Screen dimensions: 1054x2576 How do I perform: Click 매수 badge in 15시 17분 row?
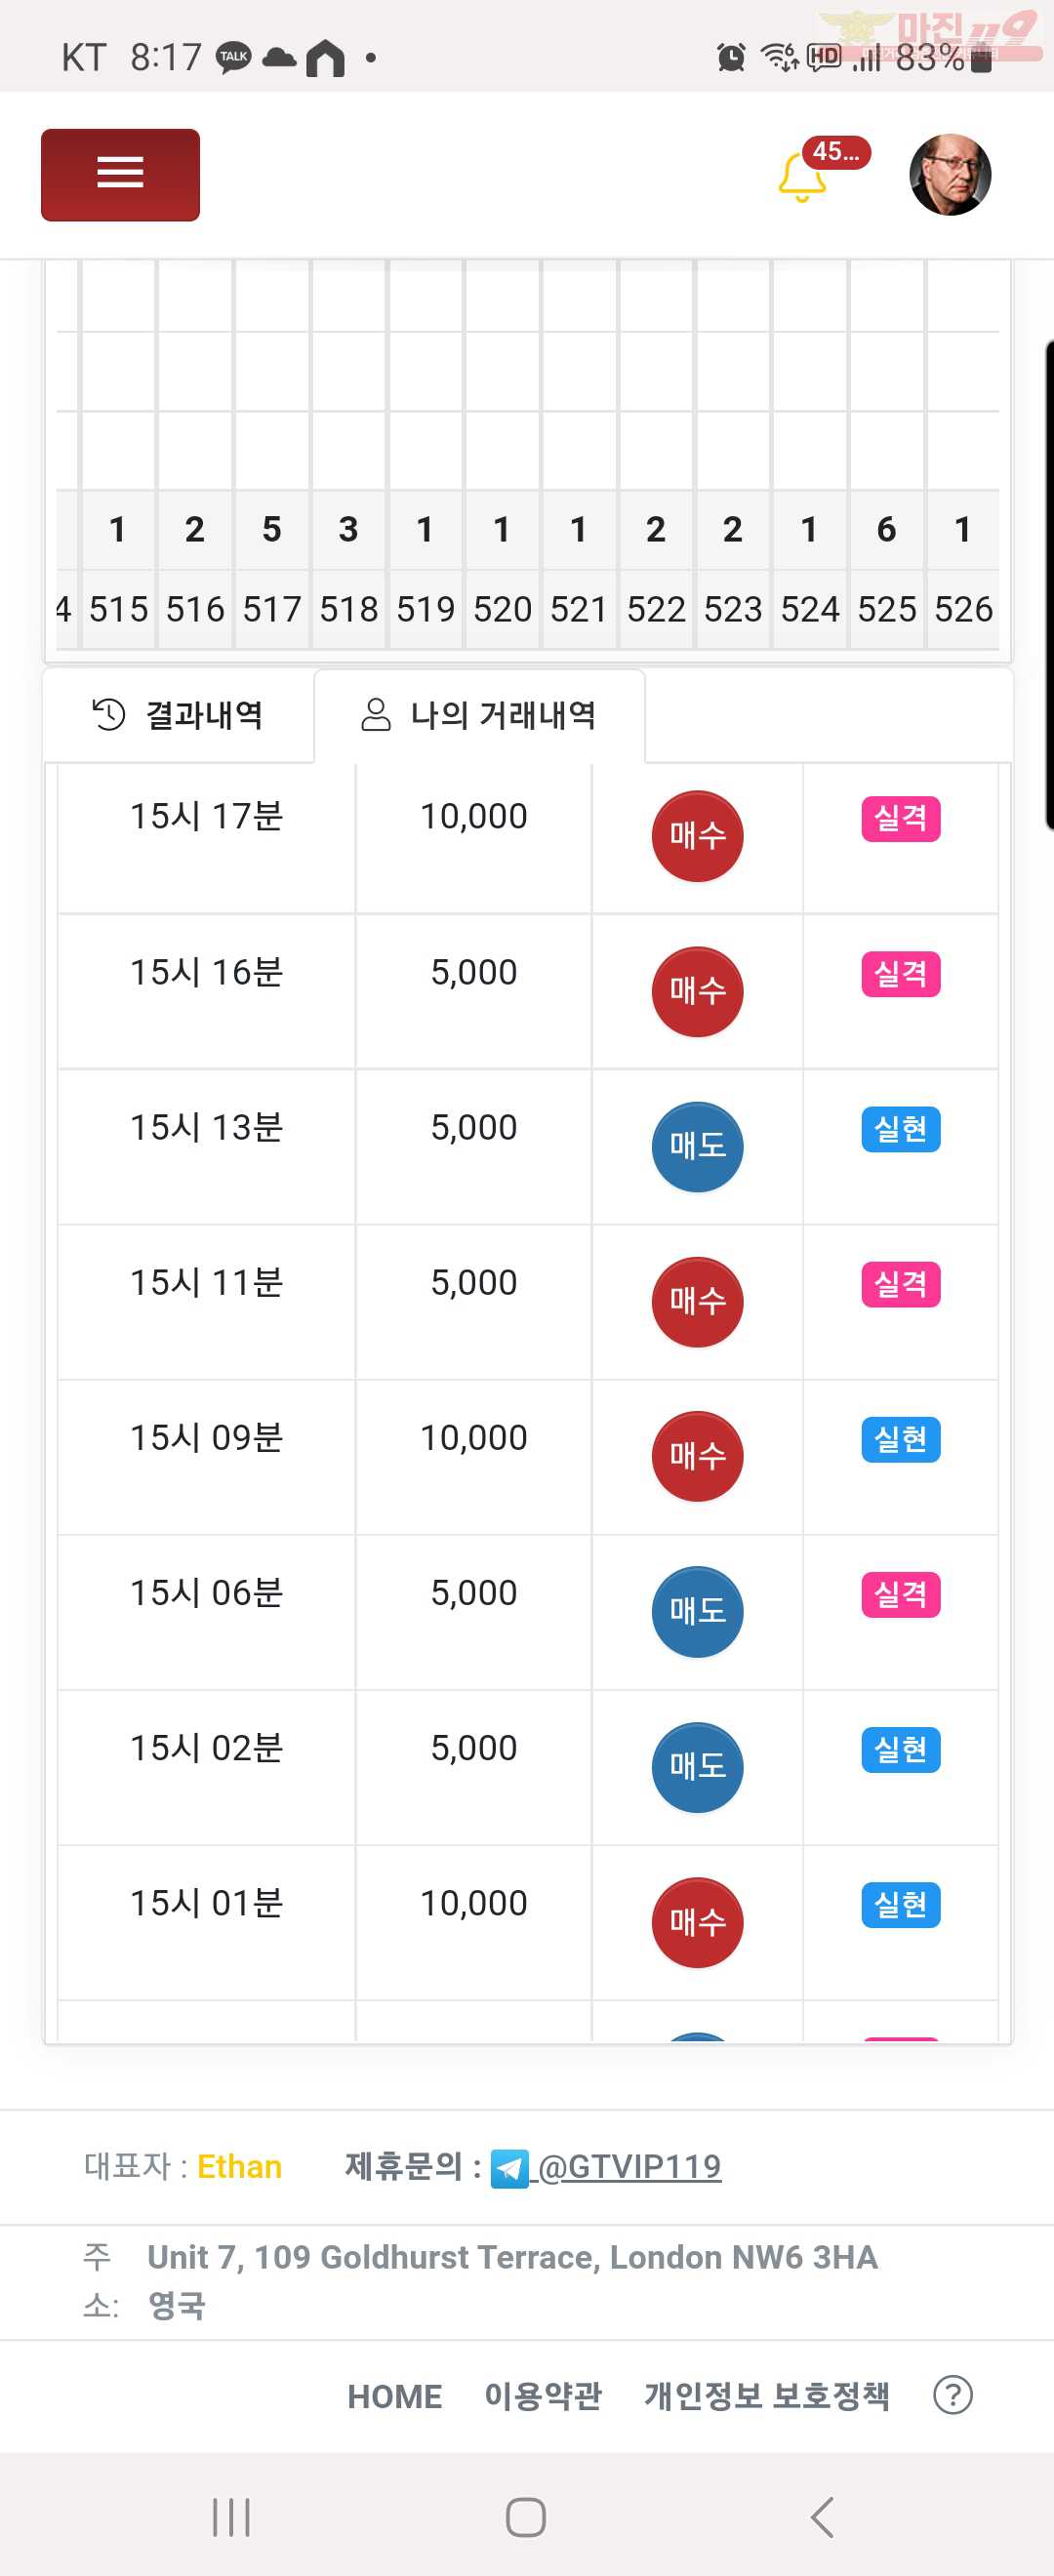(x=697, y=836)
